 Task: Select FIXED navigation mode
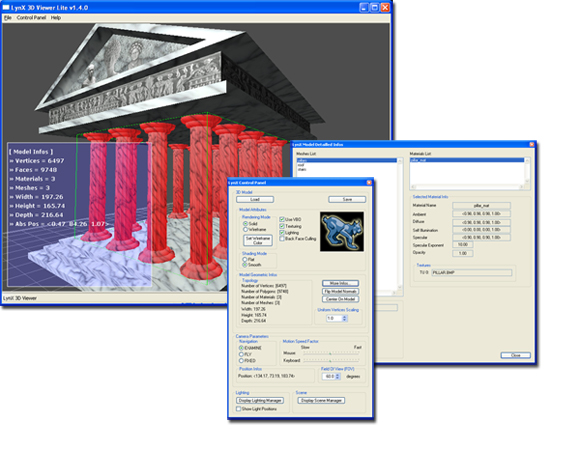241,361
